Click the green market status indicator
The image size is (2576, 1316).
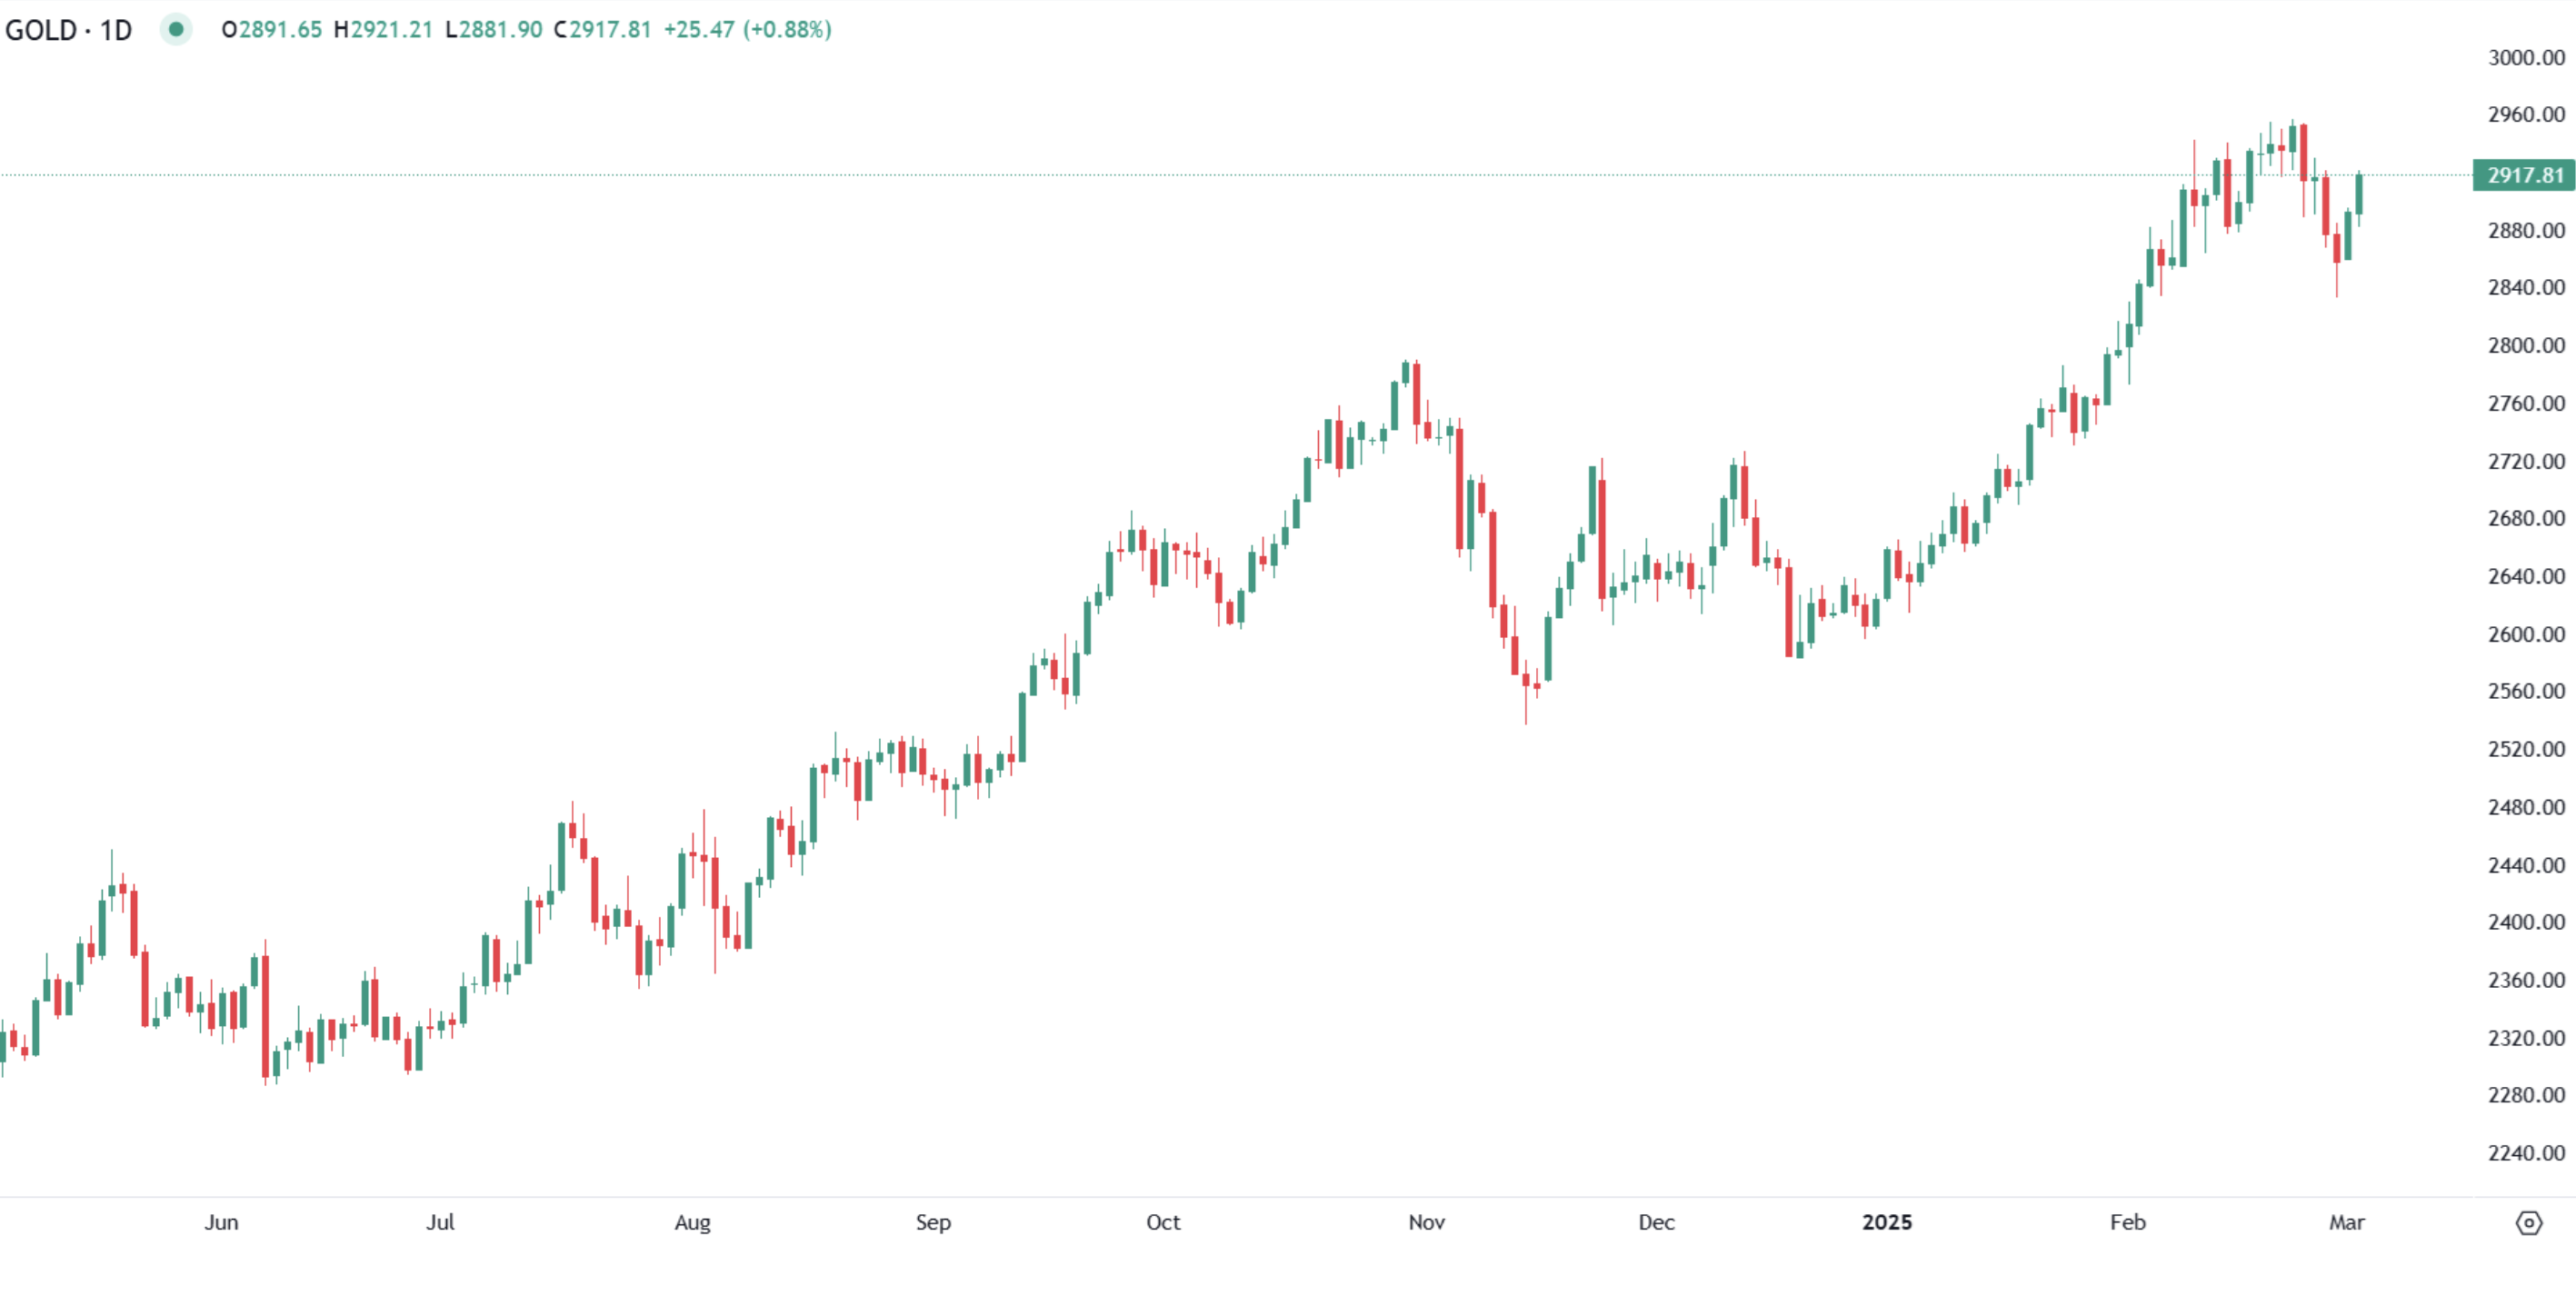176,29
